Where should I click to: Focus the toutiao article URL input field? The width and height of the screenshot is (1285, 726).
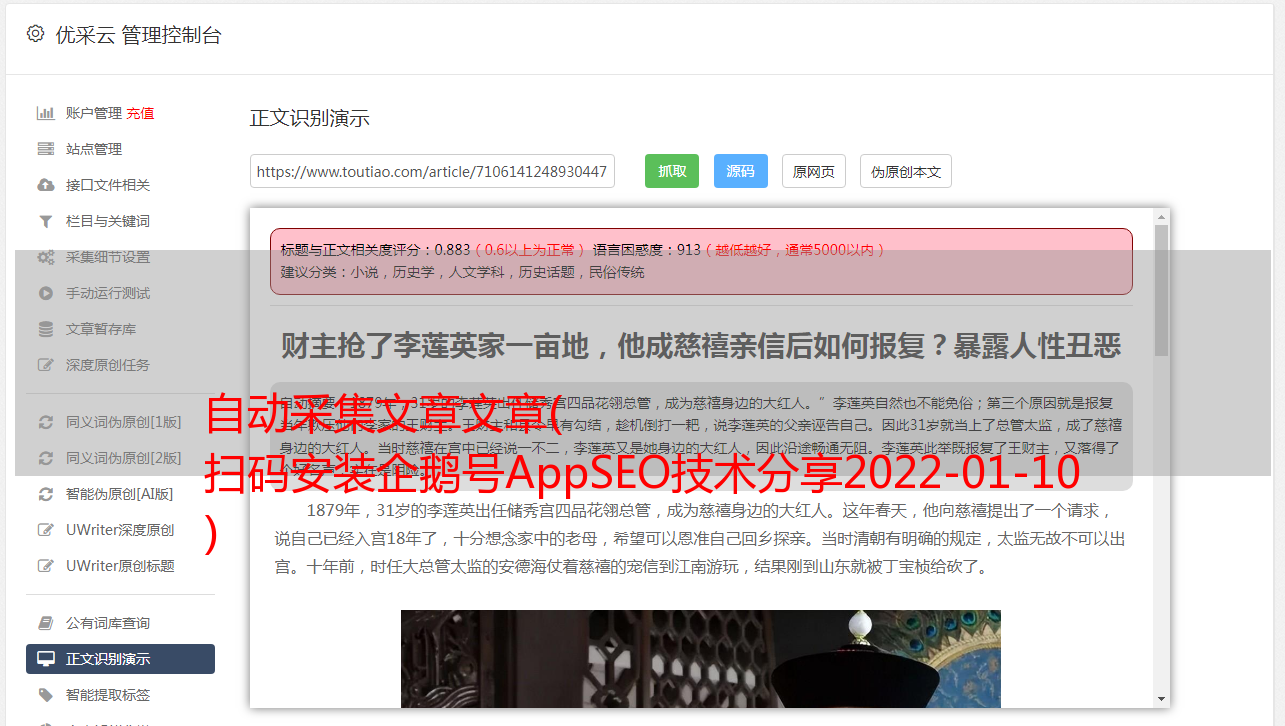[x=432, y=171]
